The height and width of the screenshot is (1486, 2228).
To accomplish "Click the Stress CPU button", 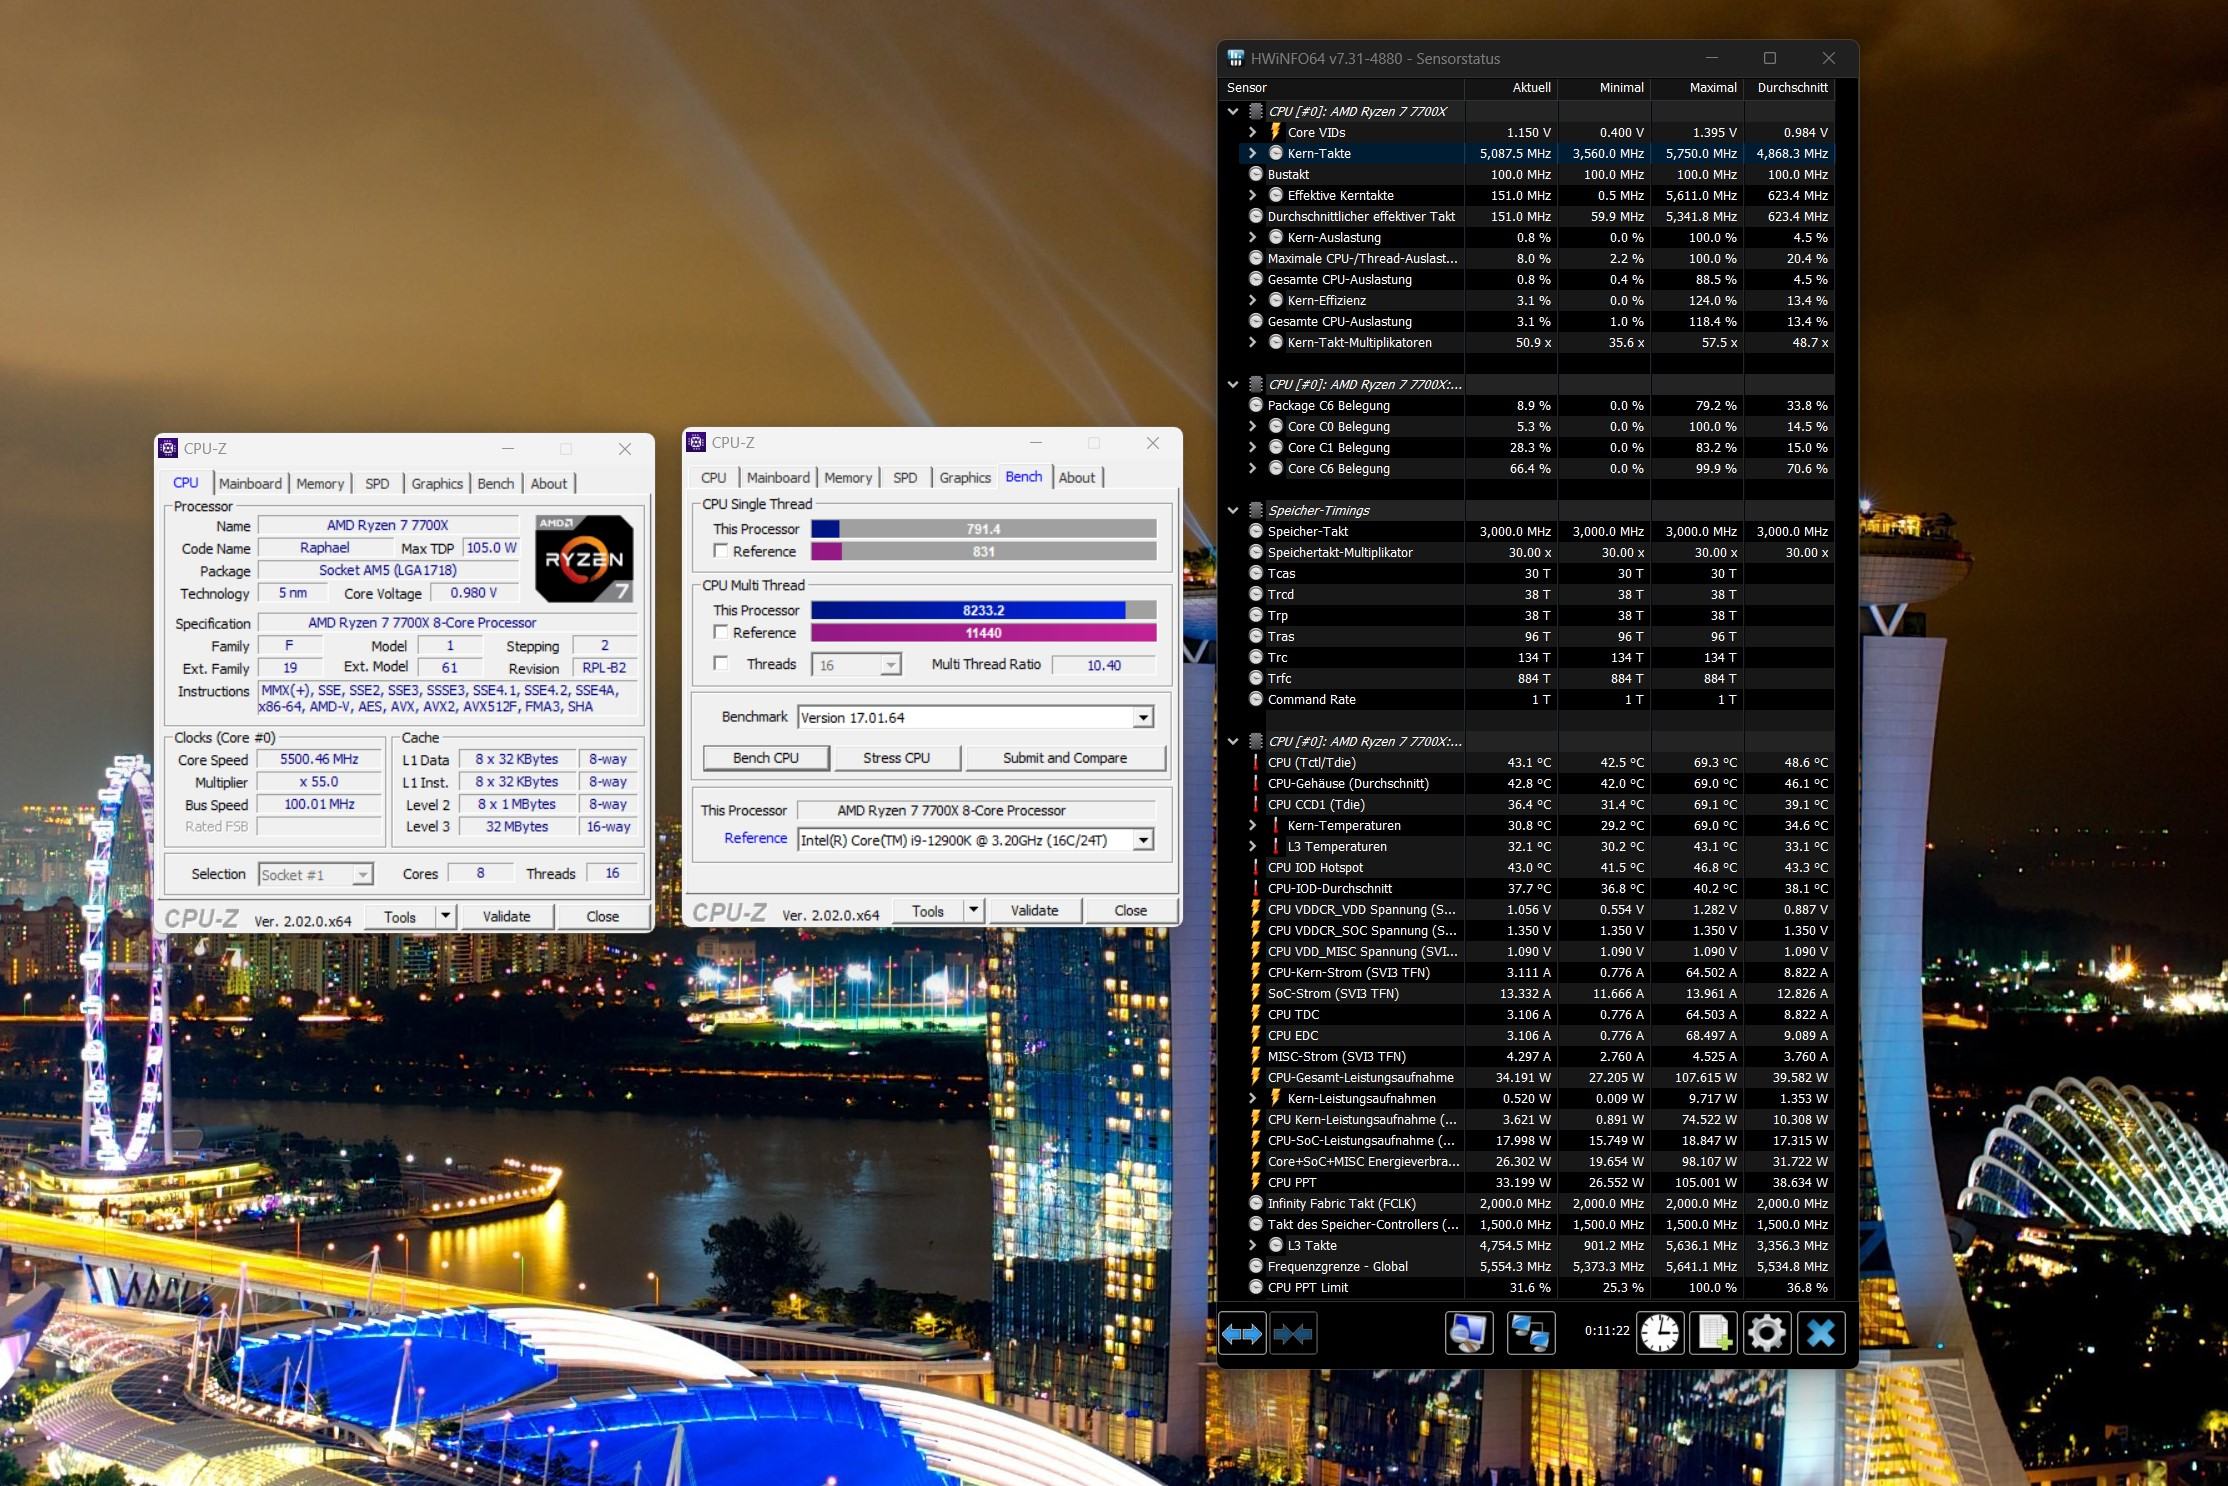I will (x=897, y=758).
